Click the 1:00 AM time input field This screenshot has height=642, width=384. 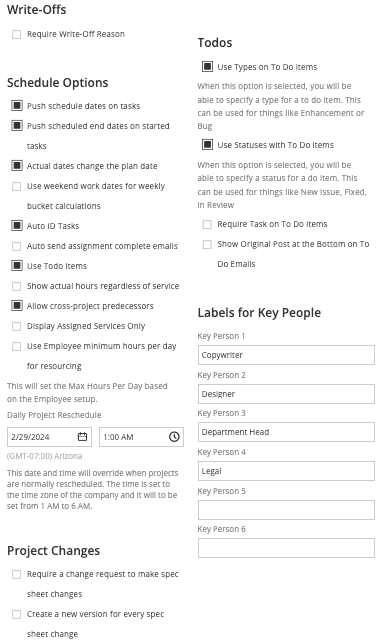click(141, 437)
